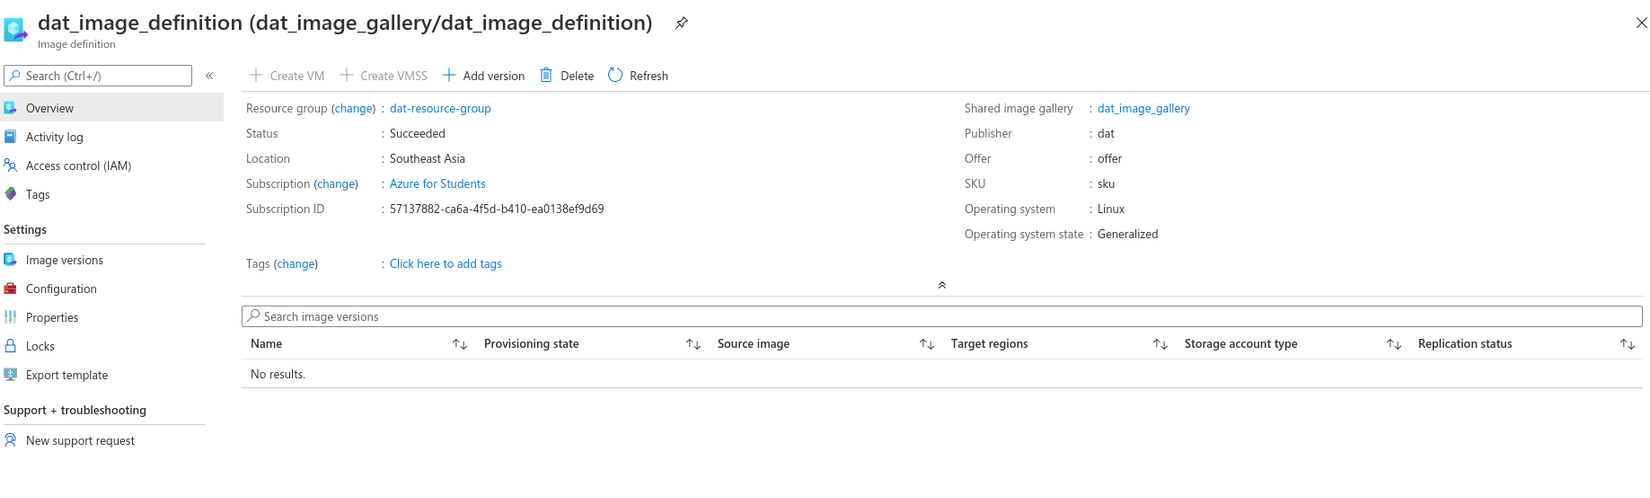Open Image versions settings page
The height and width of the screenshot is (498, 1650).
pos(64,260)
